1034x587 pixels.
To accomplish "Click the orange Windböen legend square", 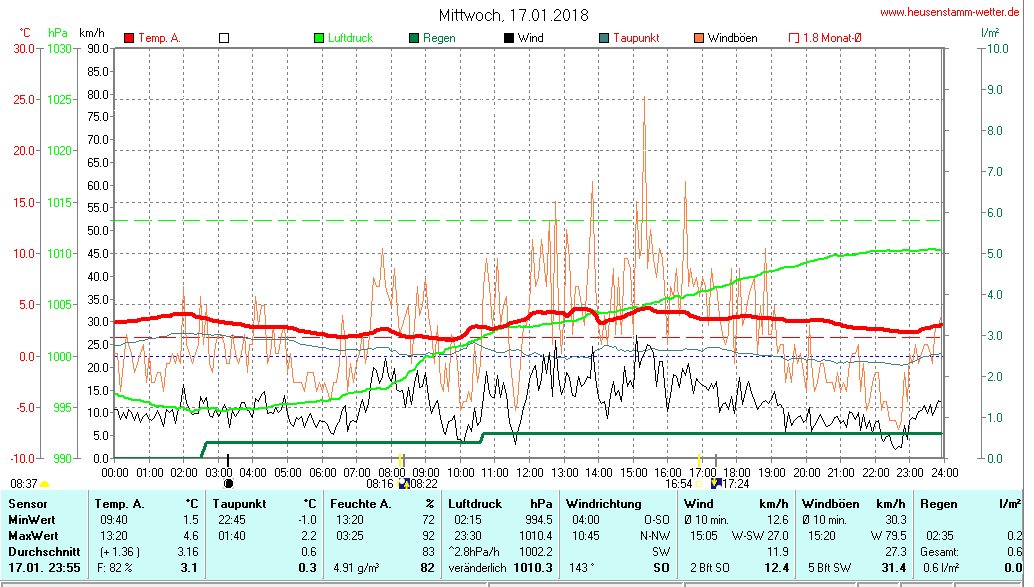I will click(x=698, y=38).
